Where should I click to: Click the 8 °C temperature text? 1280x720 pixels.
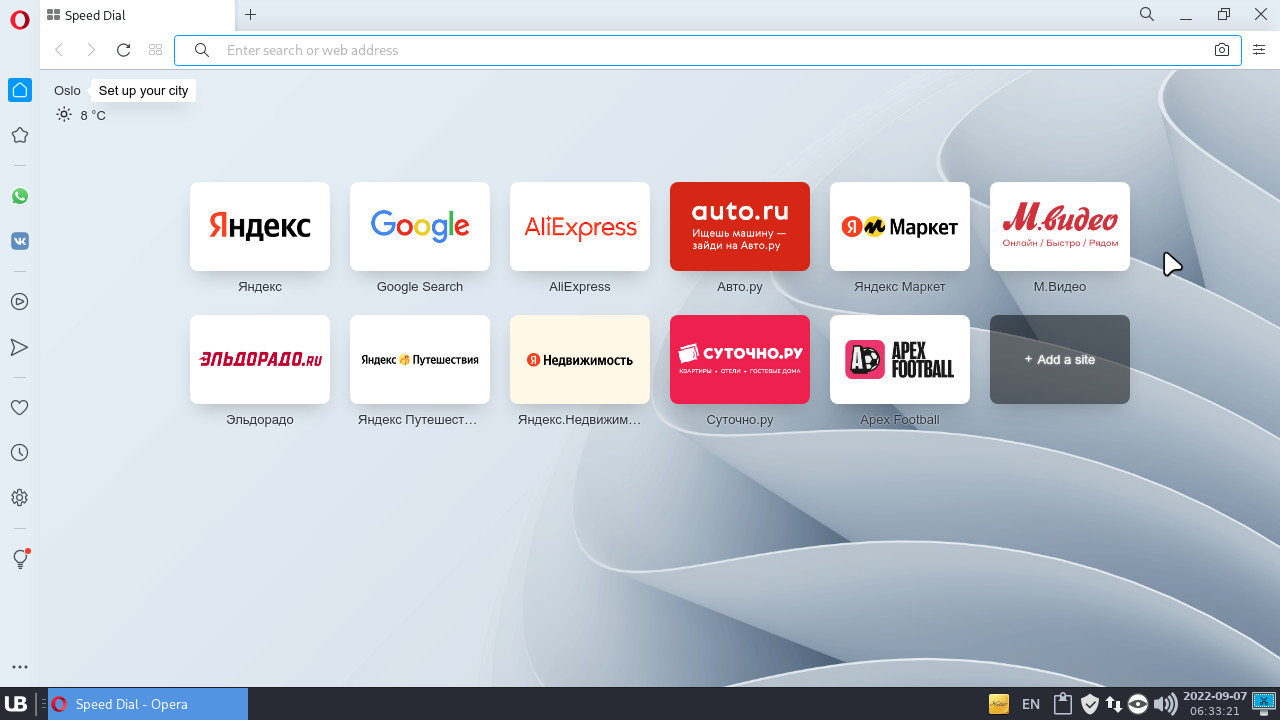coord(93,115)
